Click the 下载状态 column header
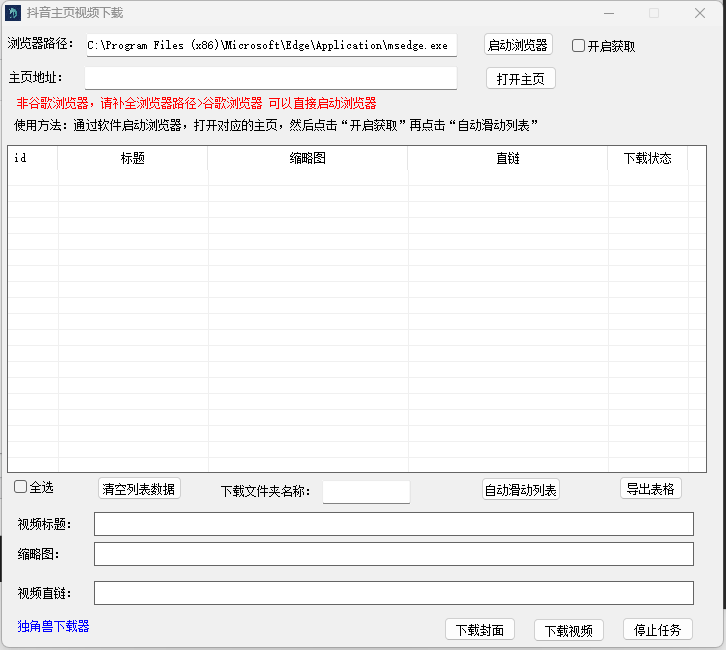726x650 pixels. point(647,159)
